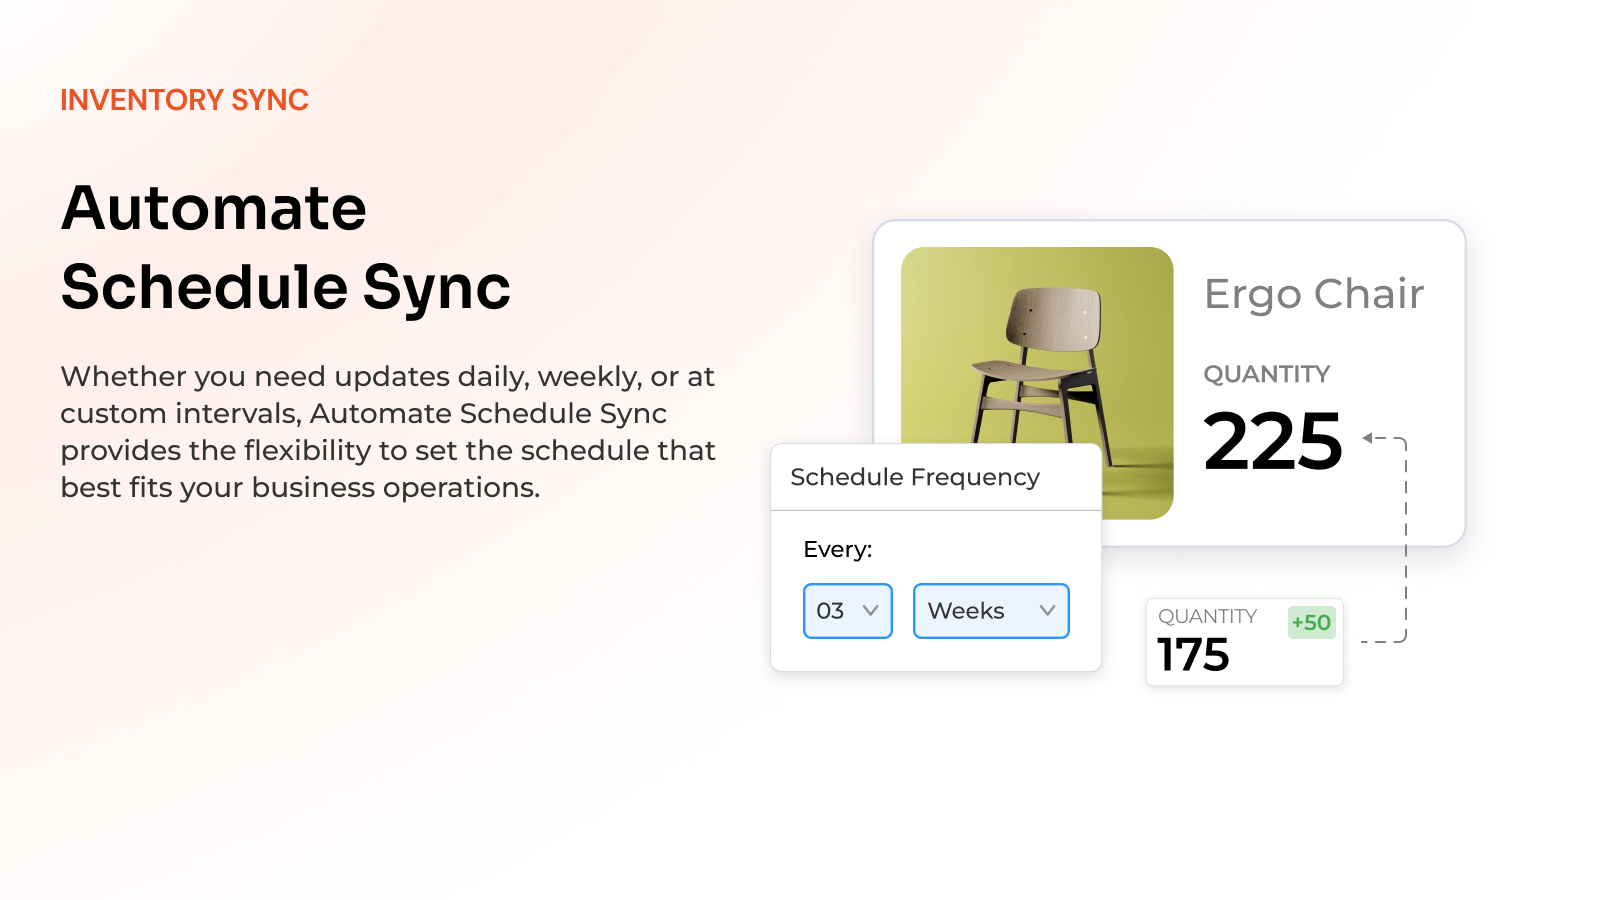This screenshot has width=1600, height=900.
Task: Click the QUANTITY label above 175
Action: (x=1207, y=616)
